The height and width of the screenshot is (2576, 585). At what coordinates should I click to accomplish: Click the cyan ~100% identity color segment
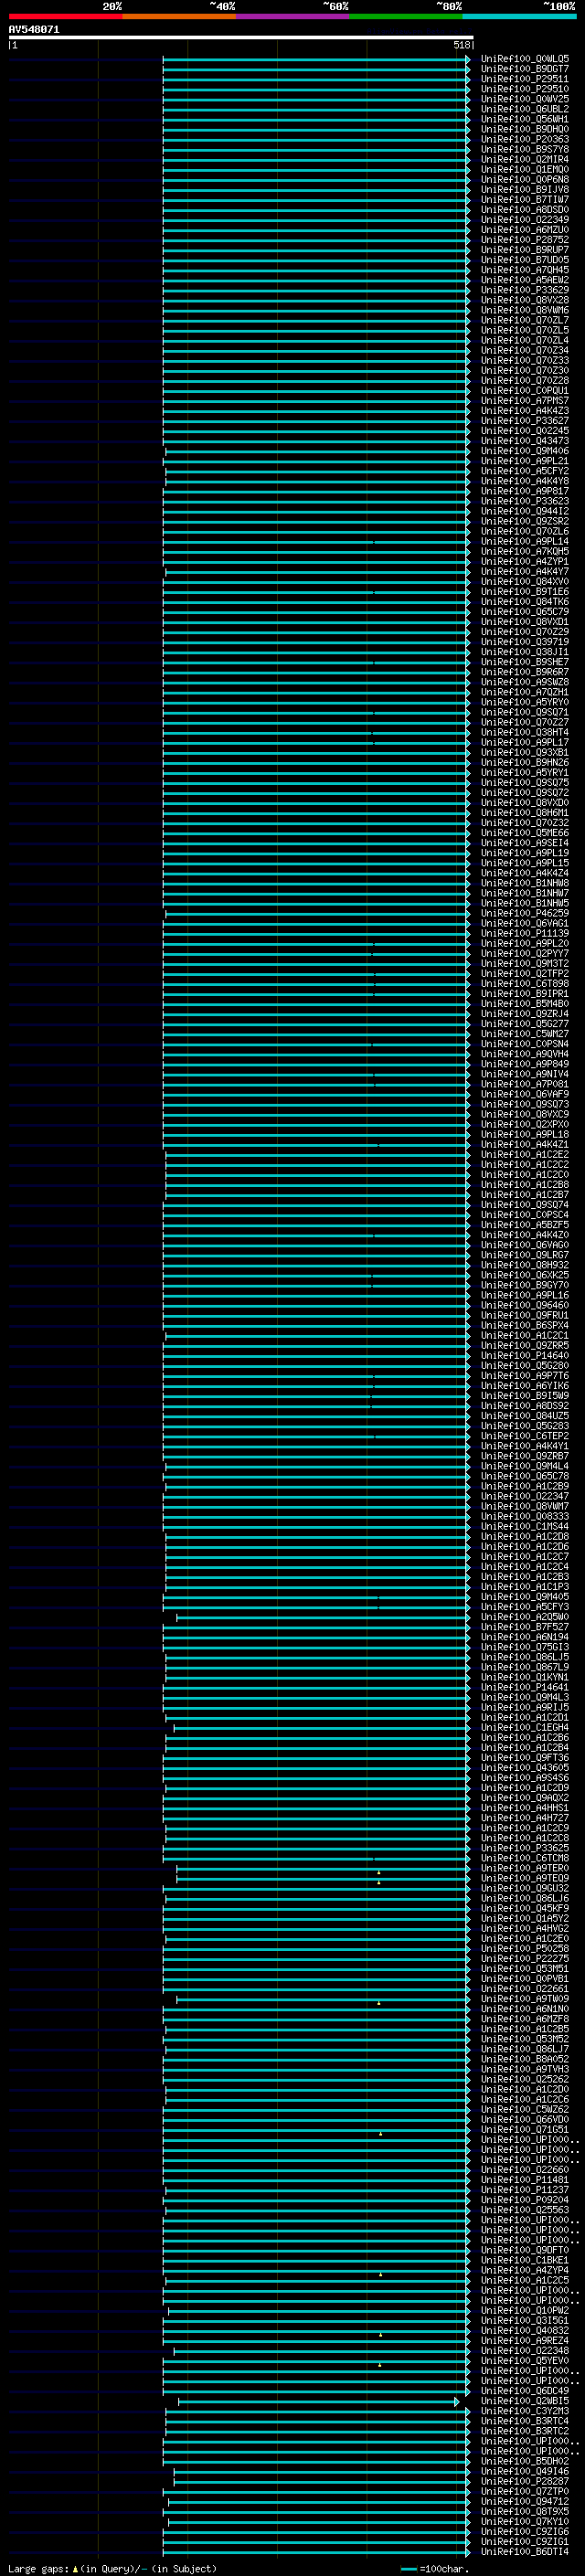[520, 16]
